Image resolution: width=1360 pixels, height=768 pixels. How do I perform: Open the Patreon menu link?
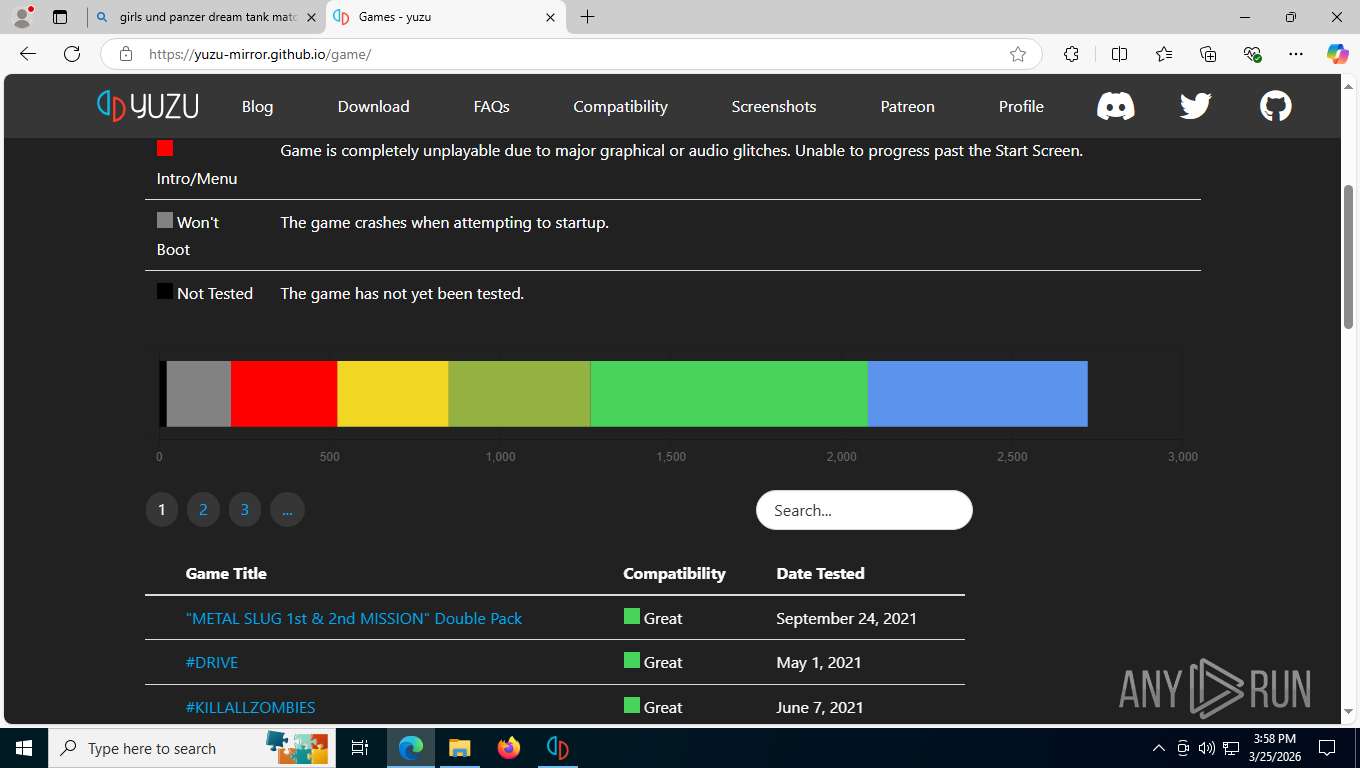click(907, 106)
